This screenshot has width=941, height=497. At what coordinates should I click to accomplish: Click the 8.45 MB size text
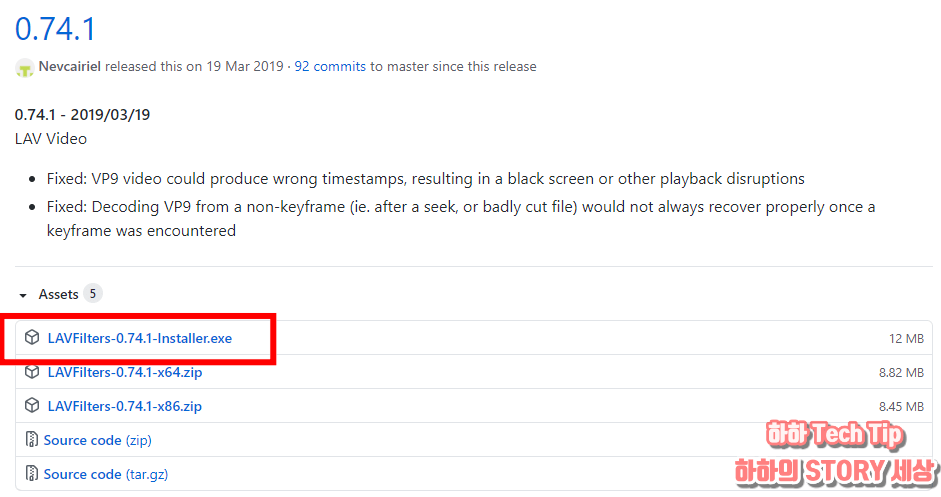pyautogui.click(x=901, y=407)
